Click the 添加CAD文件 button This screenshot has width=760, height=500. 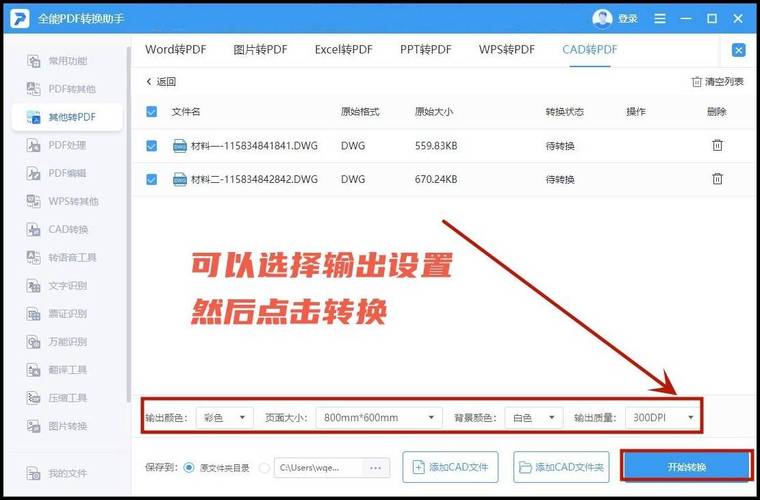[x=450, y=468]
